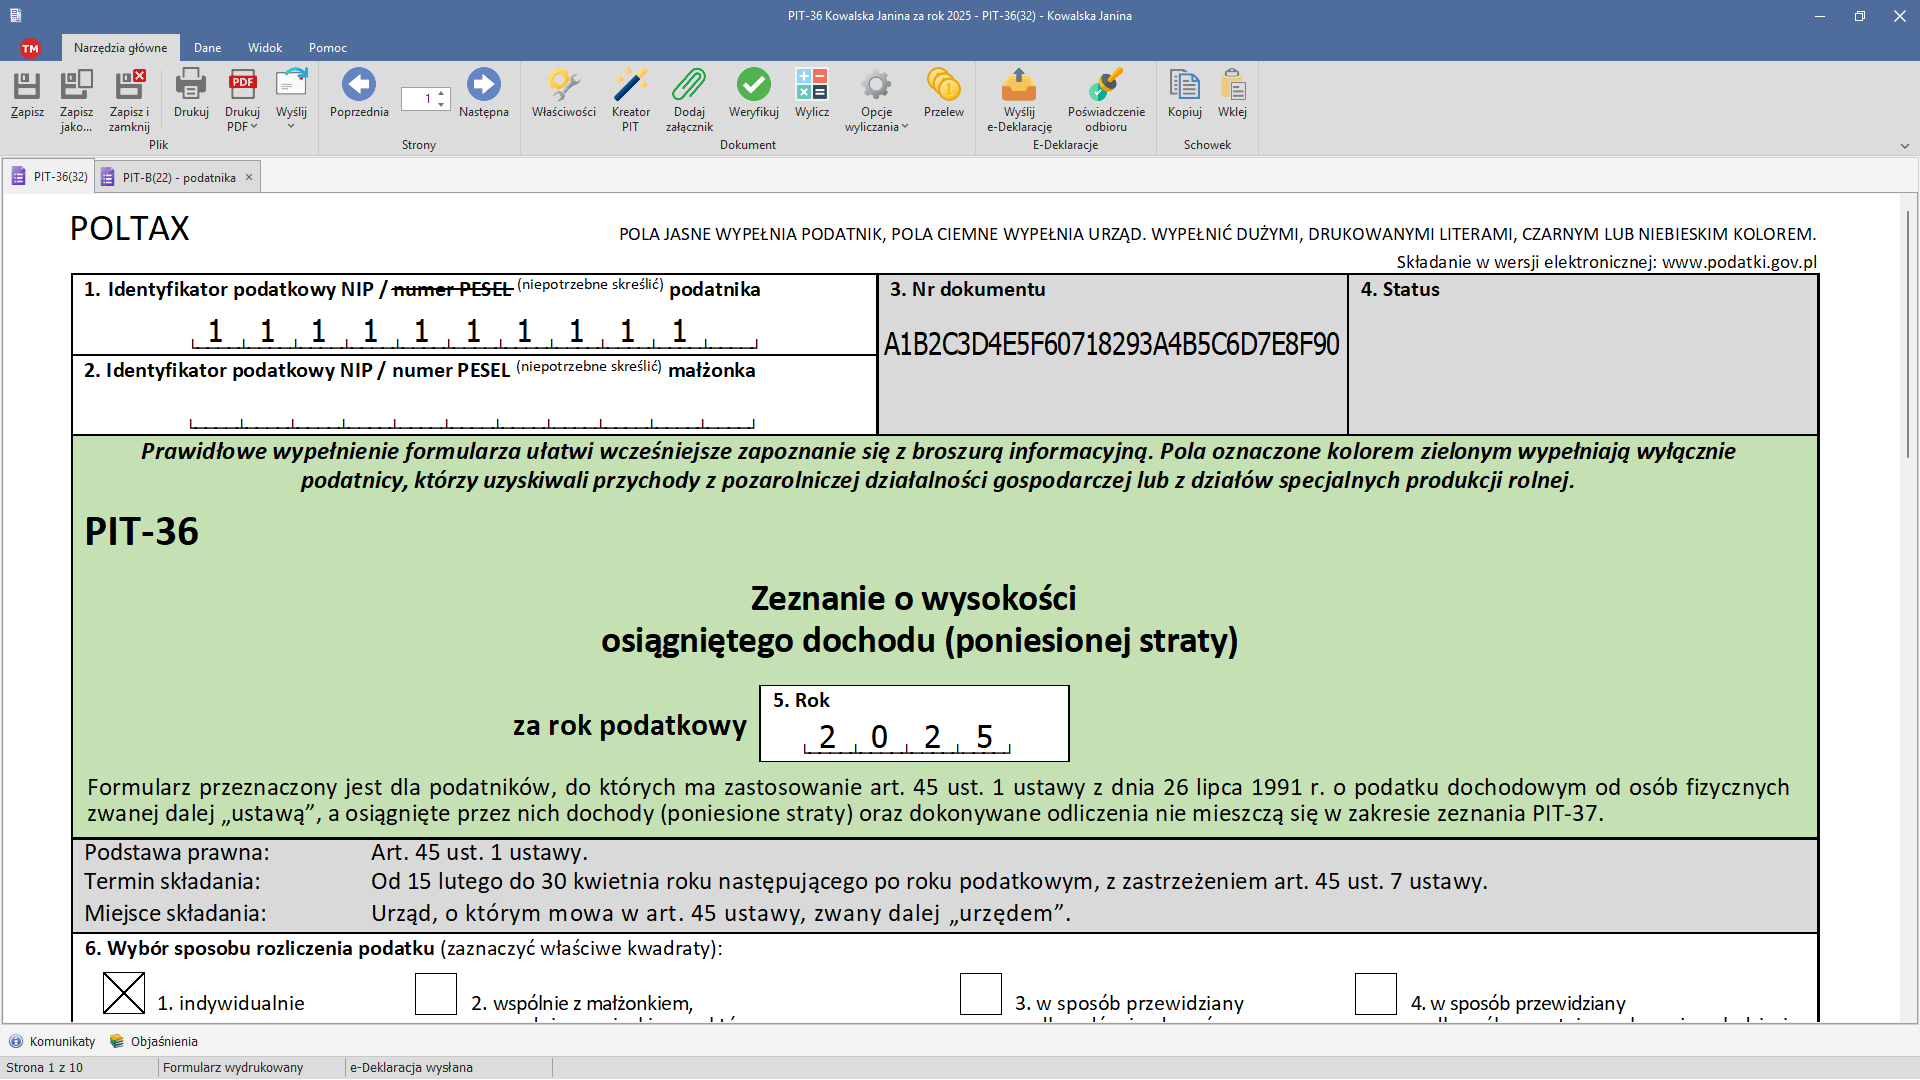Viewport: 1920px width, 1080px height.
Task: Open Poświadczenie odbioru receipt
Action: (x=1106, y=100)
